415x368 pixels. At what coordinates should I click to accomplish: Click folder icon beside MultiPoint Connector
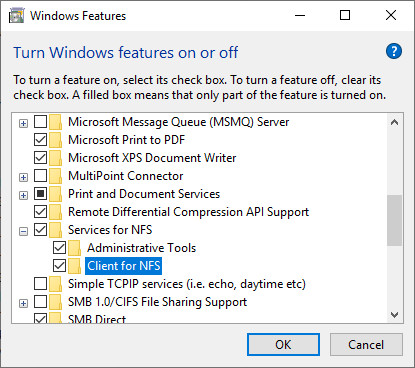coord(55,176)
